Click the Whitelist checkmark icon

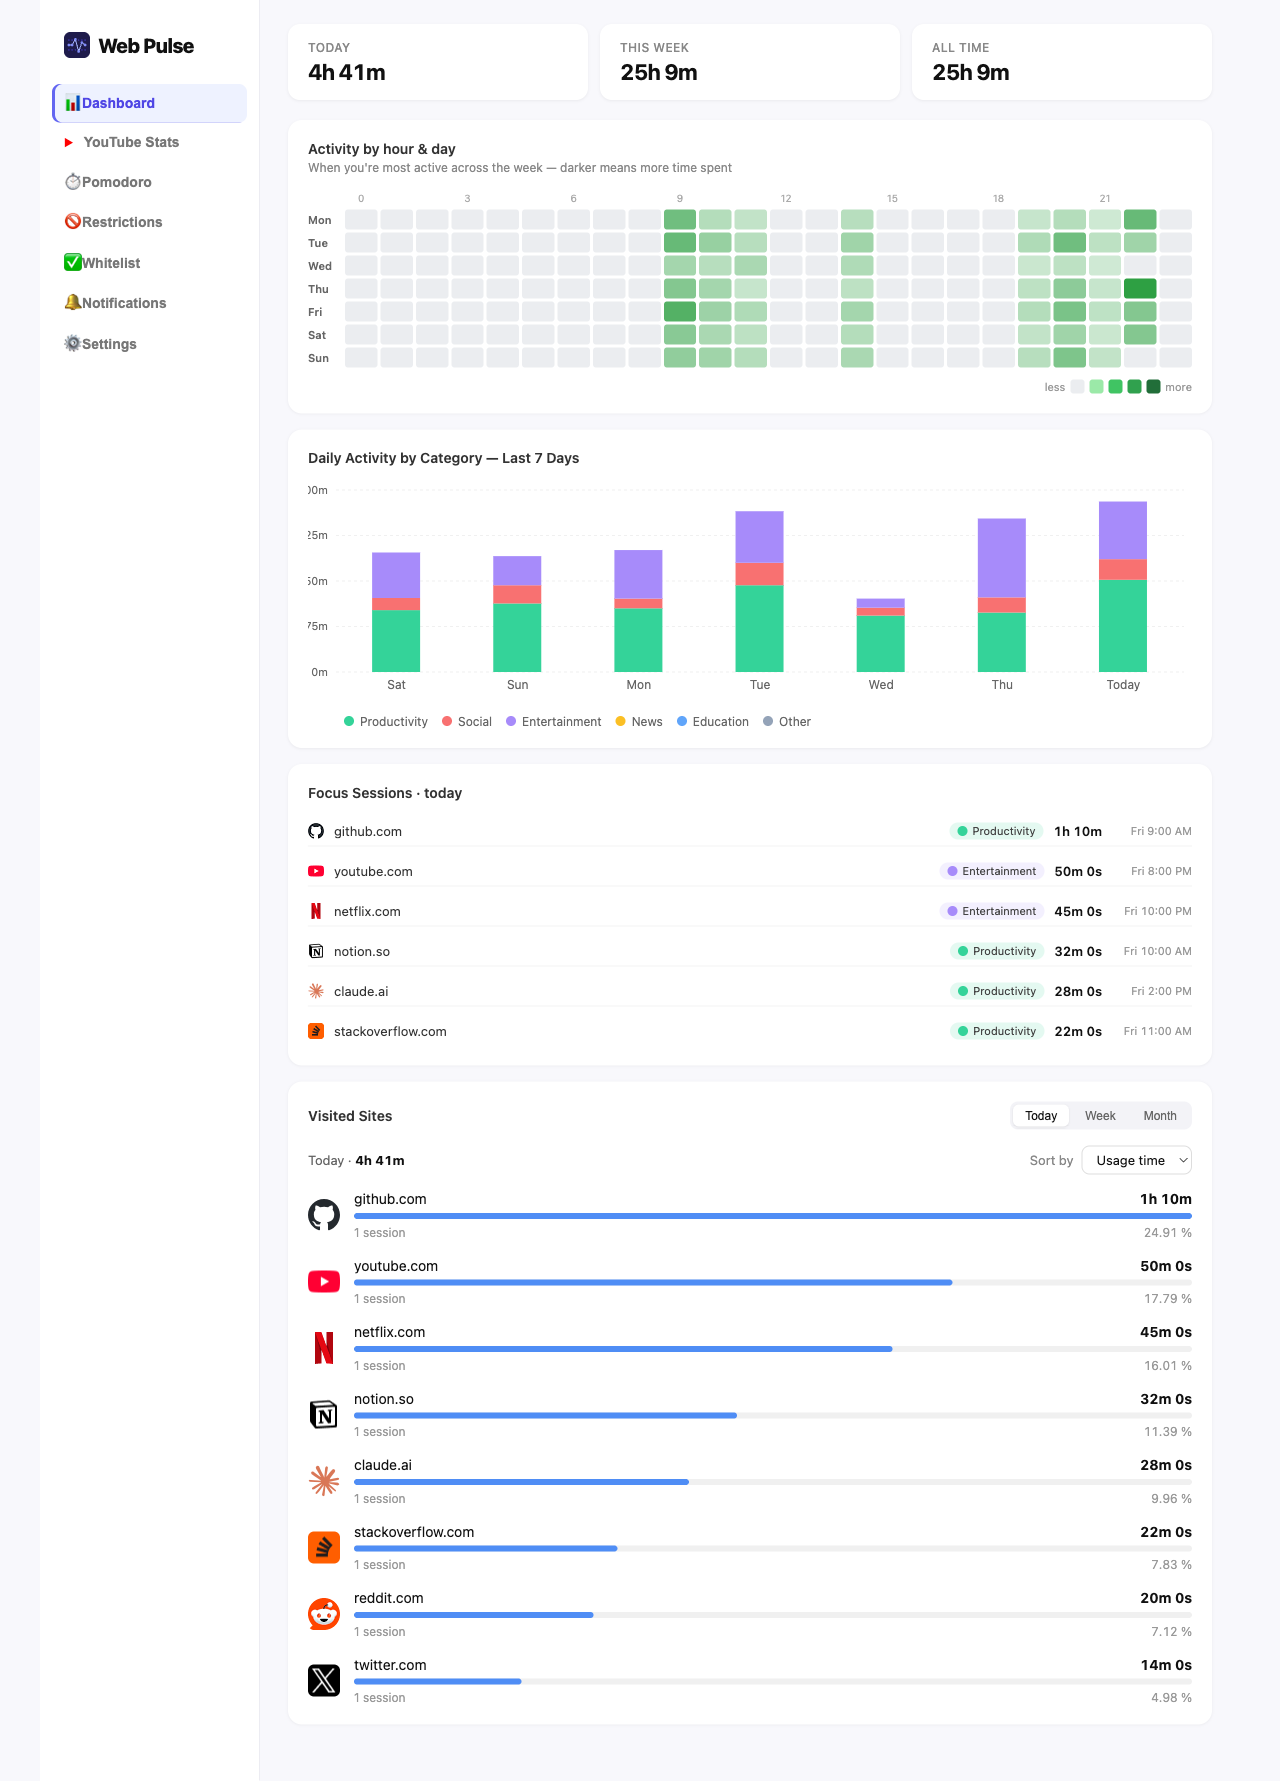[x=72, y=262]
